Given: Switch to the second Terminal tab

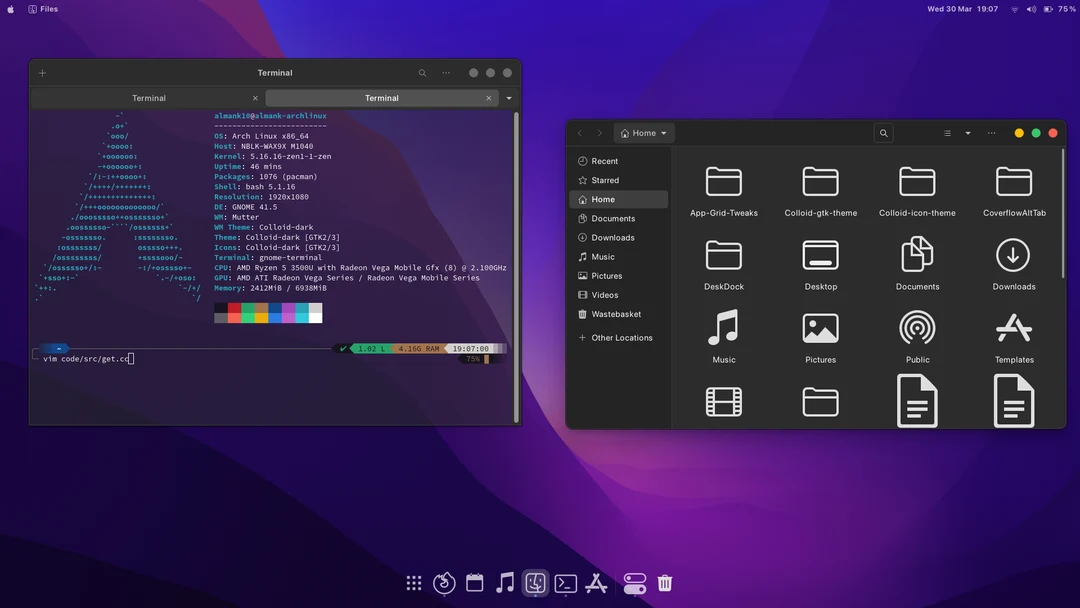Looking at the screenshot, I should pyautogui.click(x=381, y=97).
